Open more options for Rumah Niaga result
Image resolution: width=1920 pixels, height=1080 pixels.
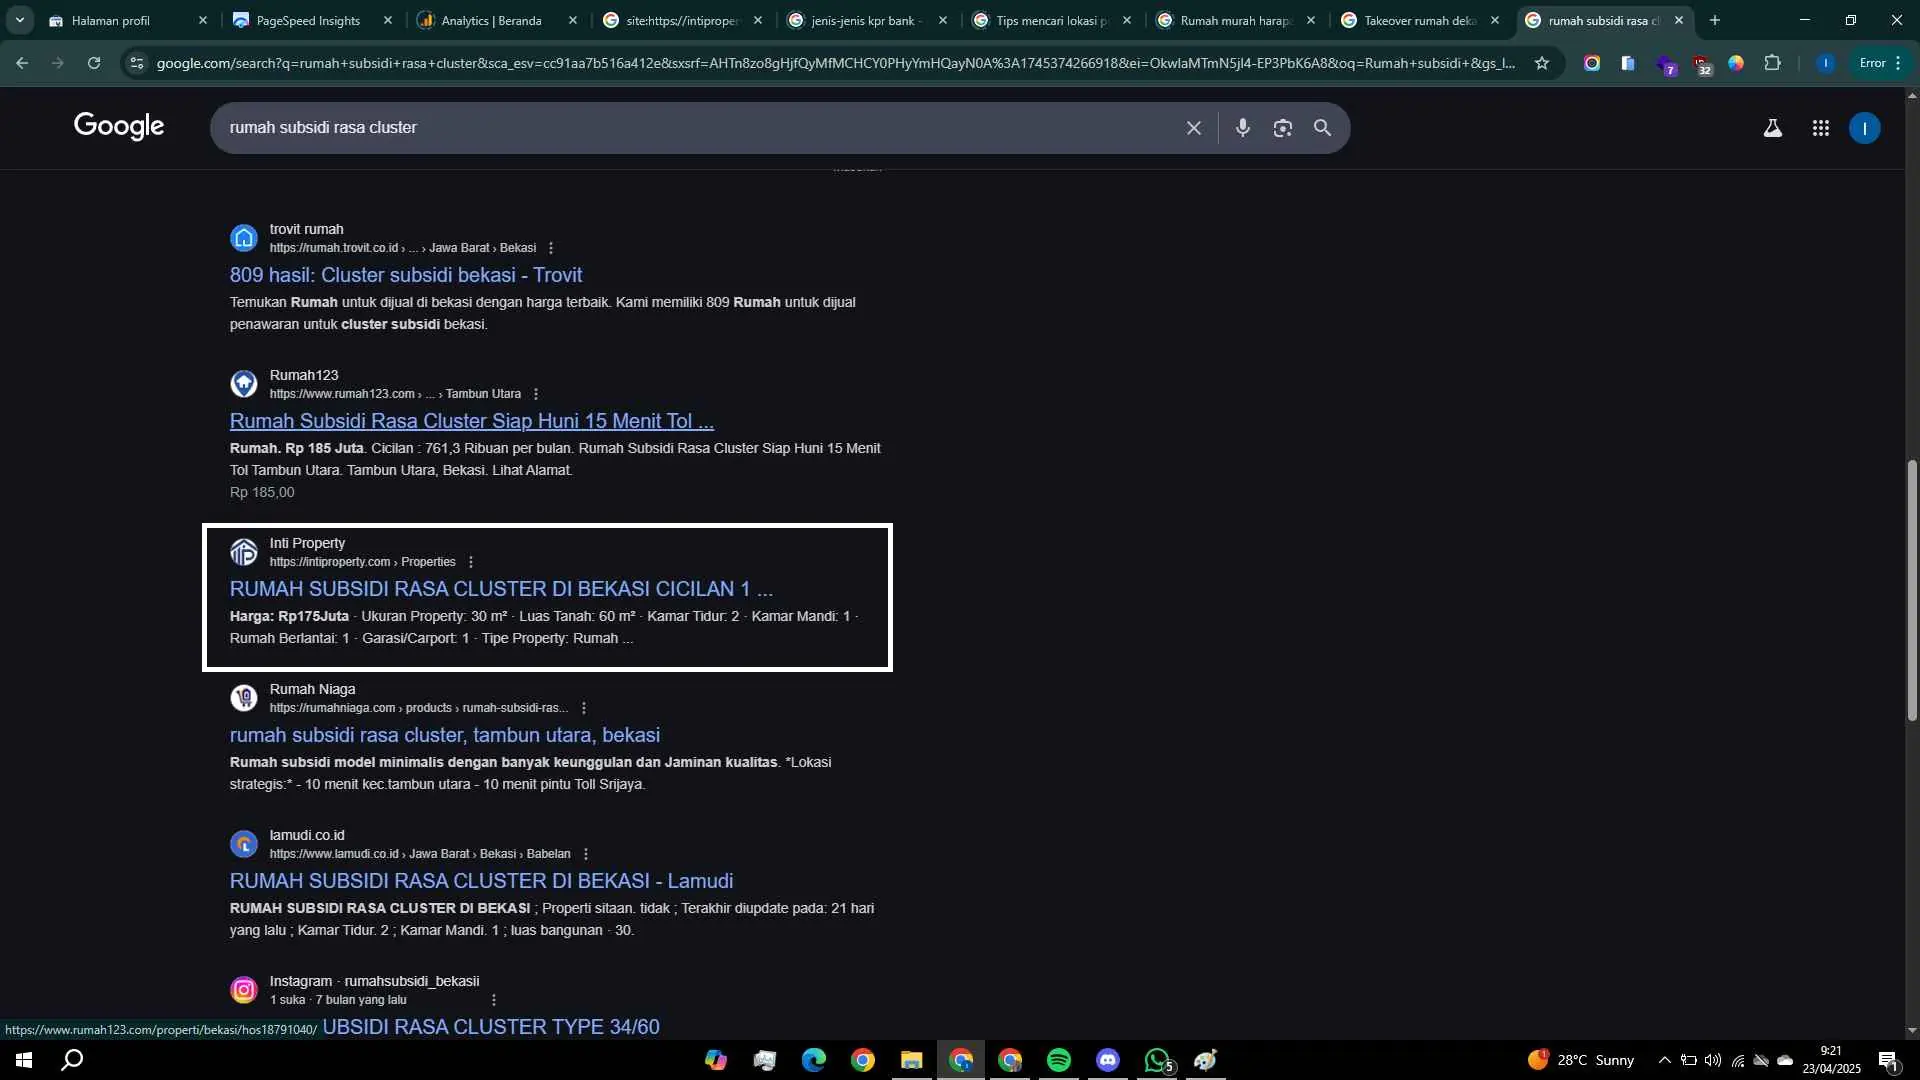[x=584, y=708]
